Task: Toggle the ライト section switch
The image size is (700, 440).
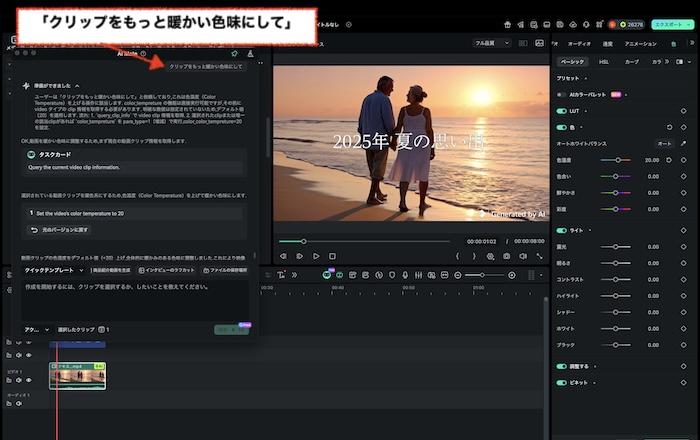Action: (x=562, y=230)
